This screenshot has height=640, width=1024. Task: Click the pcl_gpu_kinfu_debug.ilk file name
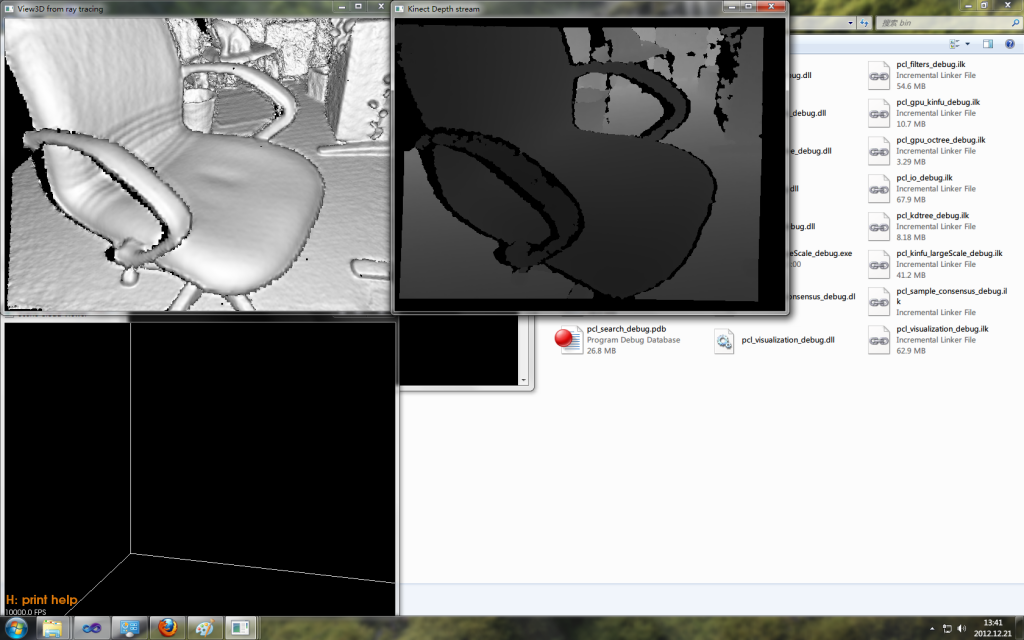(x=938, y=103)
